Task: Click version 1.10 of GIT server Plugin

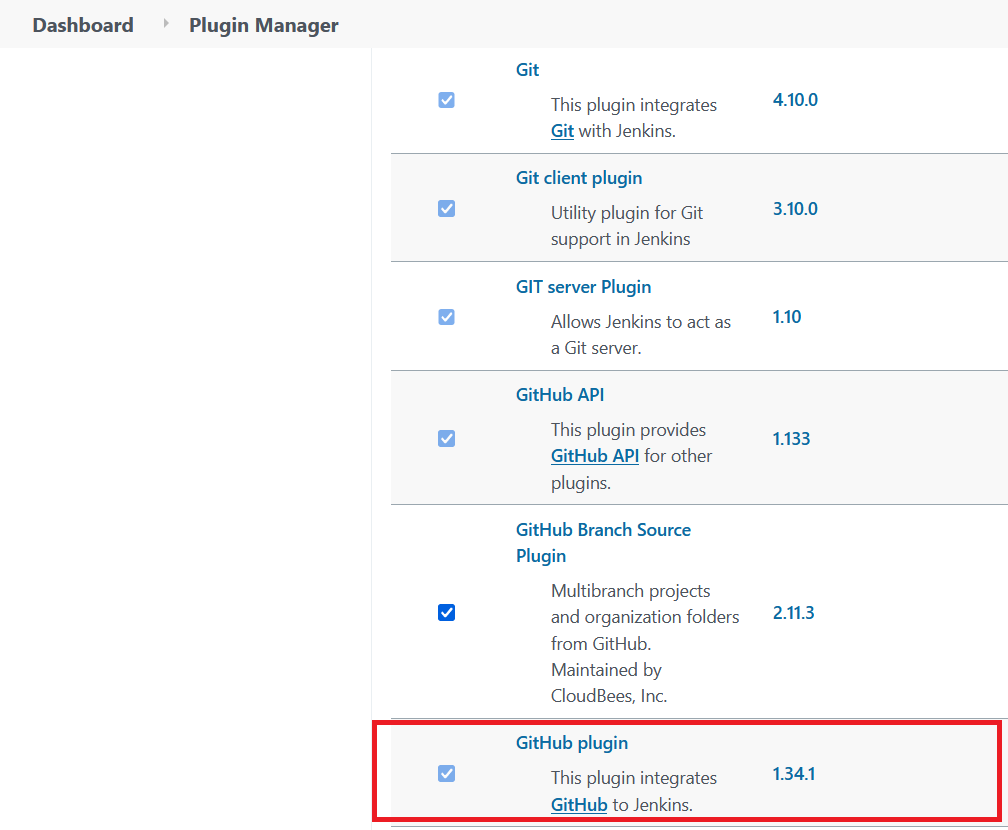Action: point(787,317)
